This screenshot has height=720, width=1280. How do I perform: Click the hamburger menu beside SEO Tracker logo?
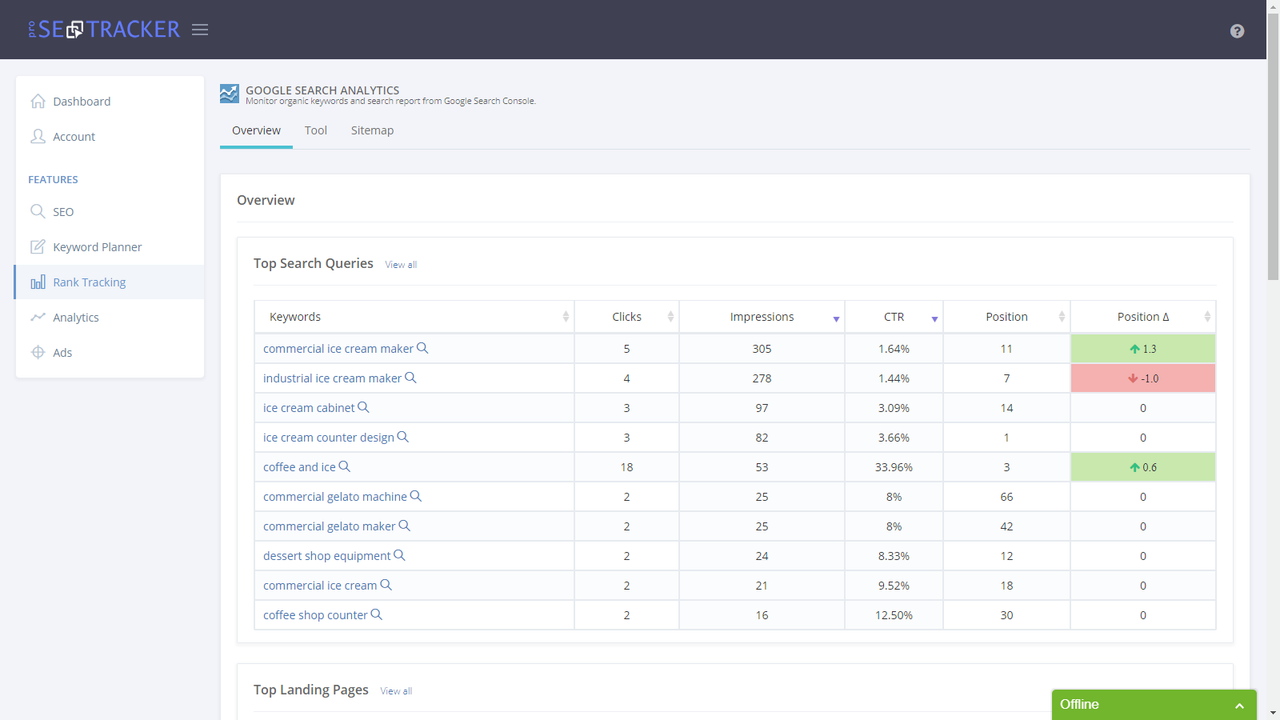pos(199,29)
